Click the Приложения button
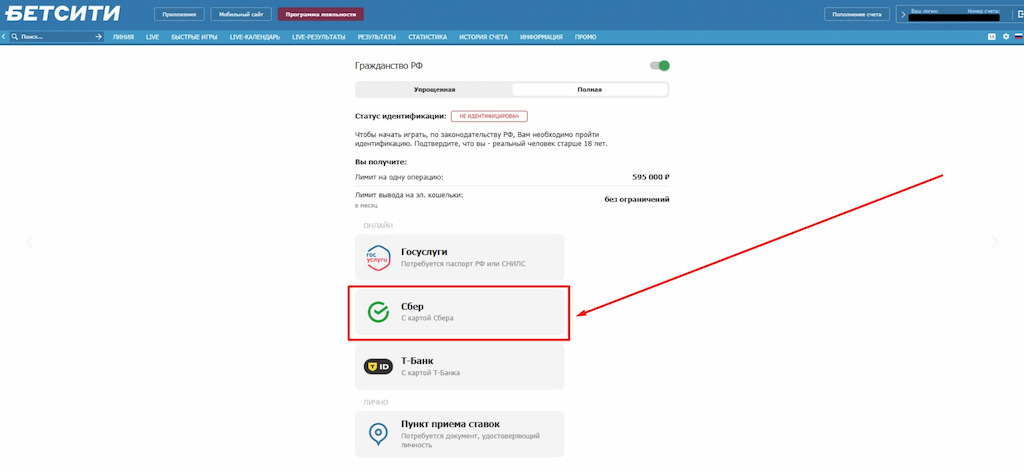The width and height of the screenshot is (1024, 472). (180, 14)
